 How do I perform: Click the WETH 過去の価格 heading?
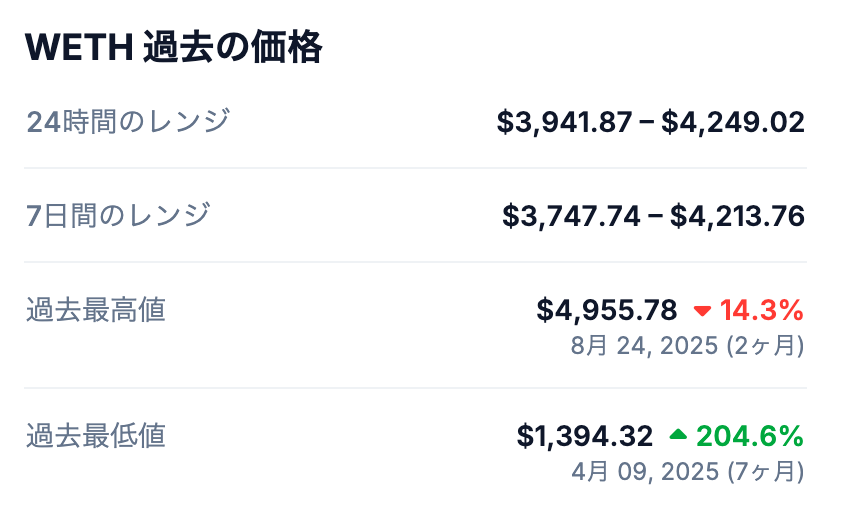coord(173,47)
